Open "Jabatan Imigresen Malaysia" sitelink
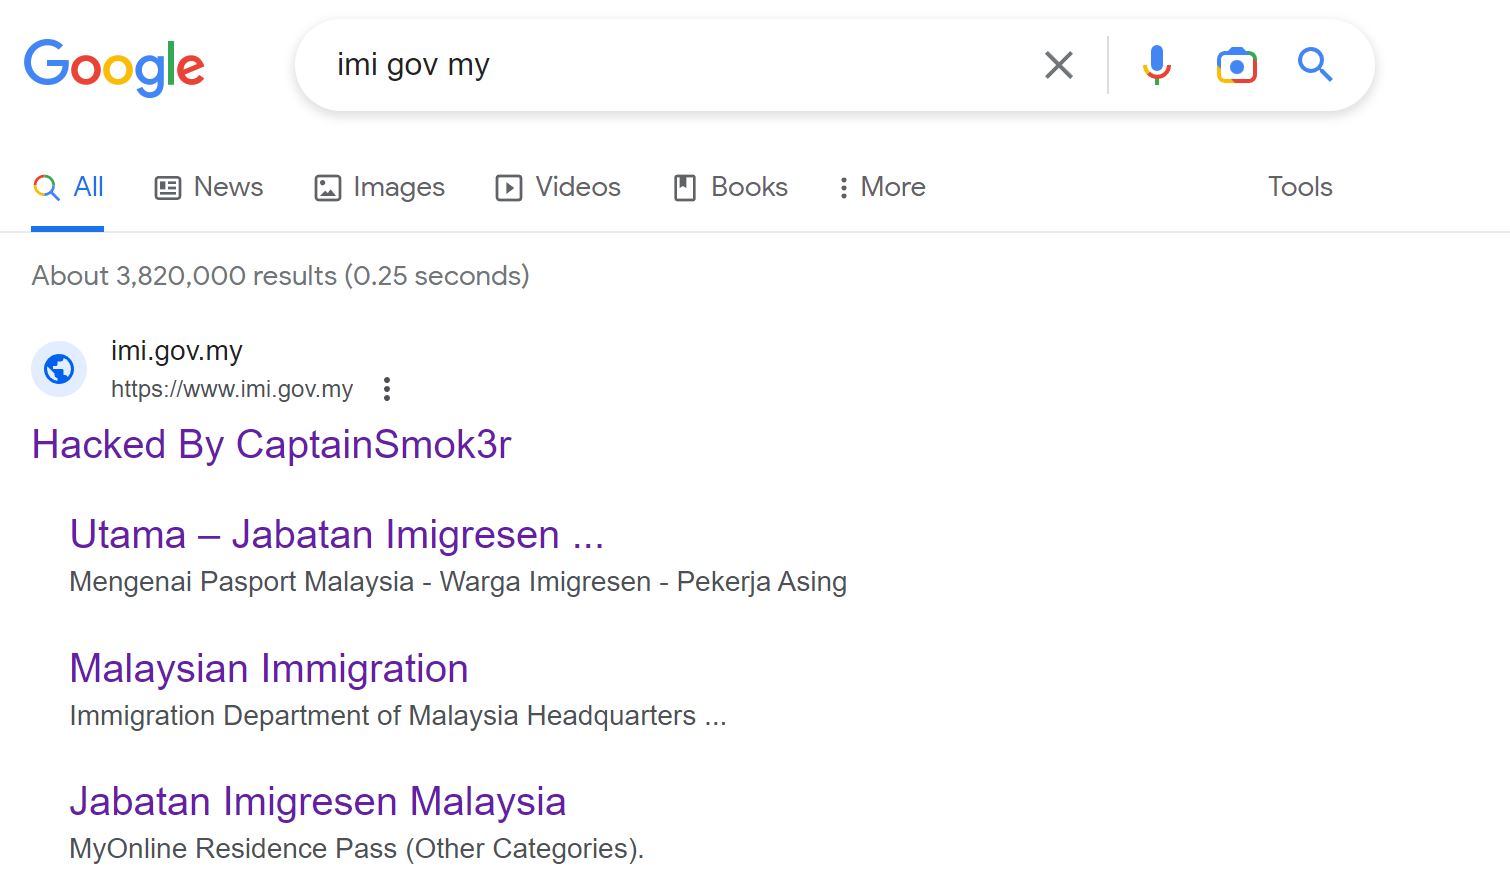 pyautogui.click(x=317, y=802)
